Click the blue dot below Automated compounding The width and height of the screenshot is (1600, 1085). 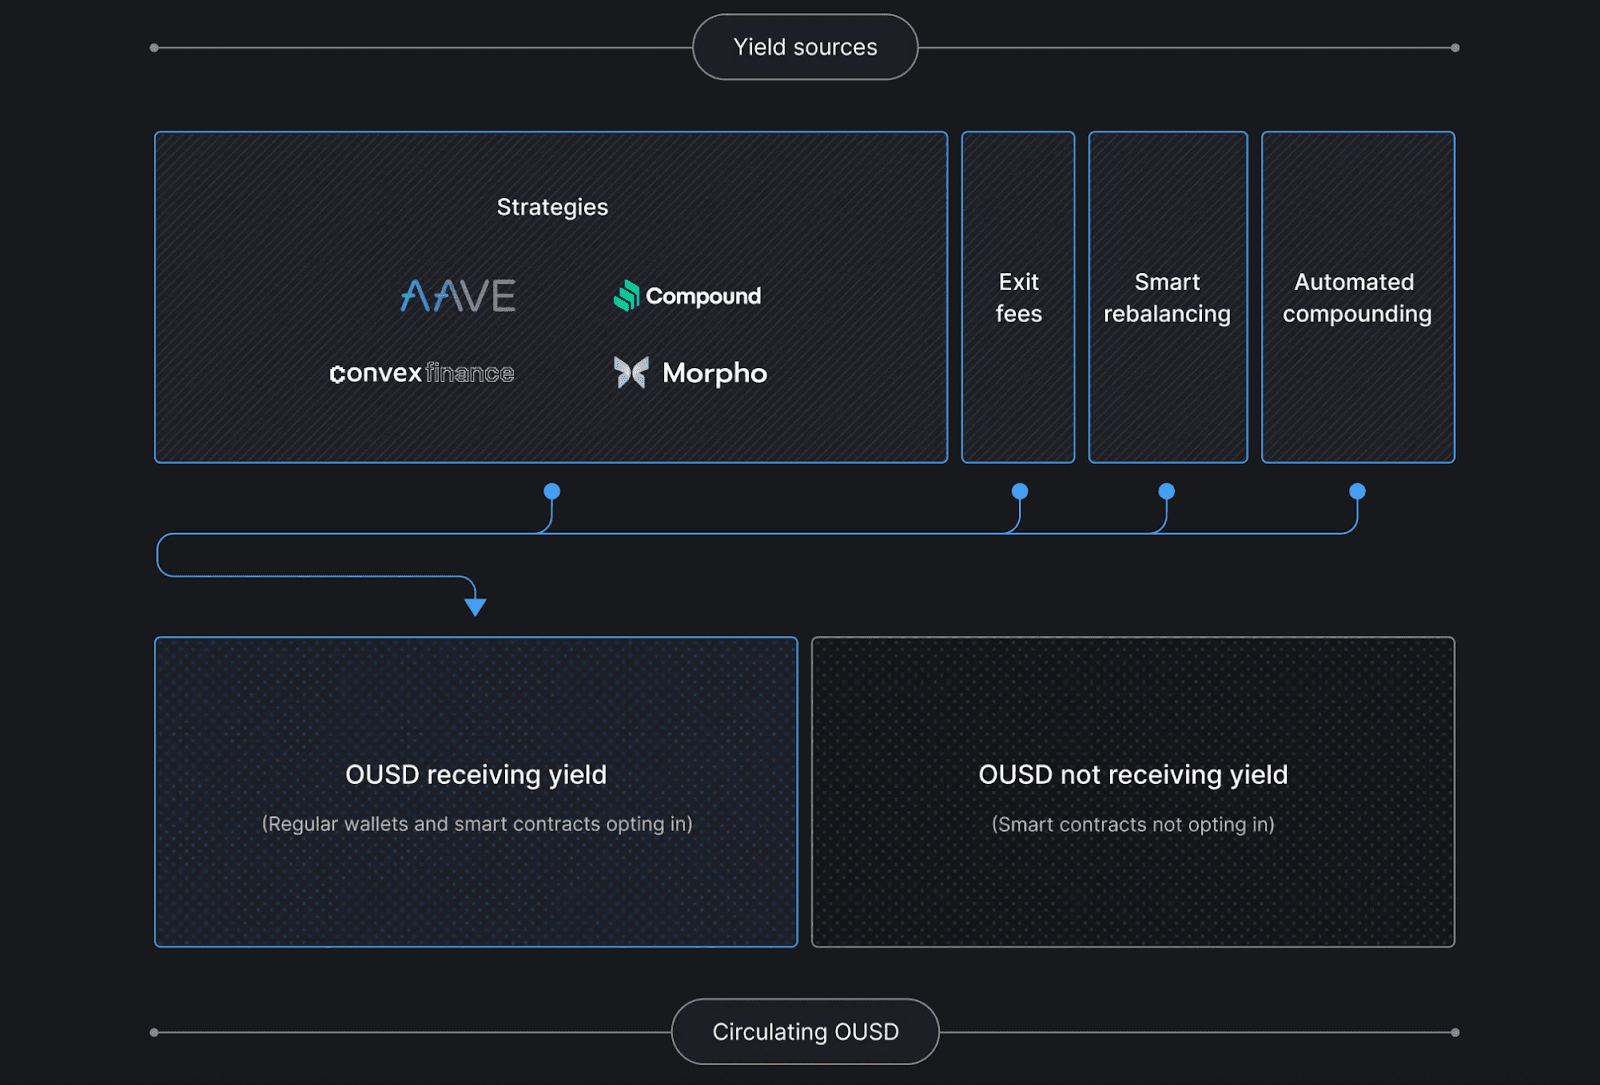point(1357,491)
